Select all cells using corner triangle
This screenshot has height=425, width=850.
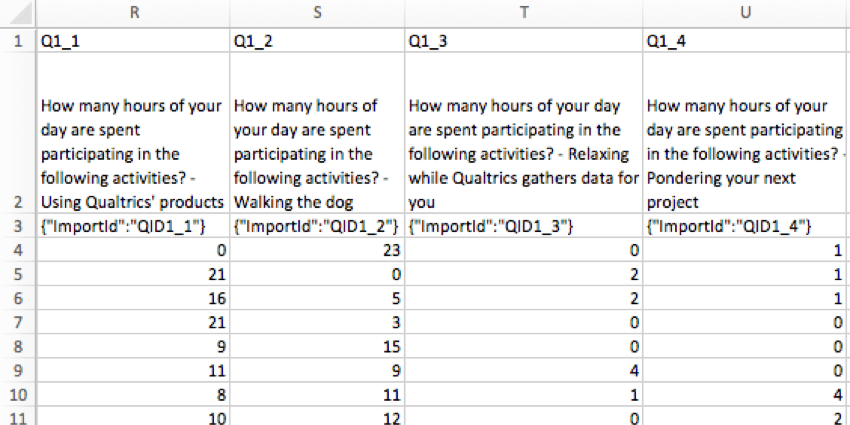pyautogui.click(x=18, y=14)
